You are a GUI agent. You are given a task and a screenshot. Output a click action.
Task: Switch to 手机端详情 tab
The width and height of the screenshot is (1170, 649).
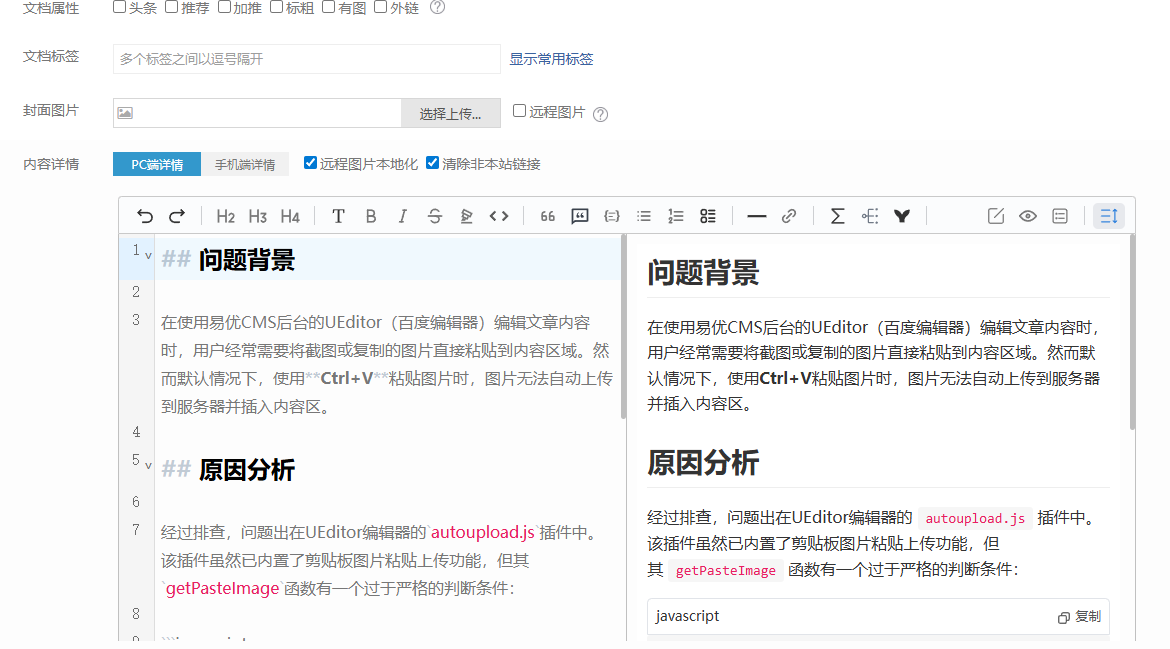point(245,164)
